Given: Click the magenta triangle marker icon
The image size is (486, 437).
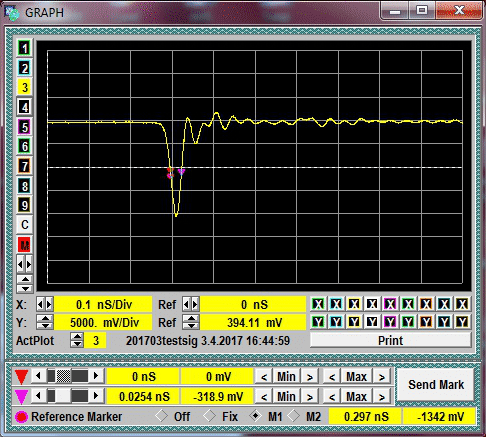Looking at the screenshot, I should coord(21,396).
